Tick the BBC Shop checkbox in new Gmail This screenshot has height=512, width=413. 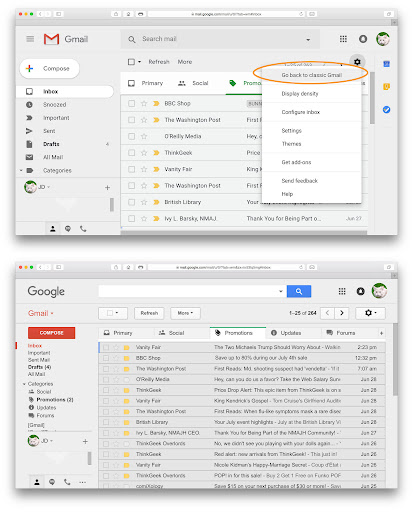(x=132, y=104)
